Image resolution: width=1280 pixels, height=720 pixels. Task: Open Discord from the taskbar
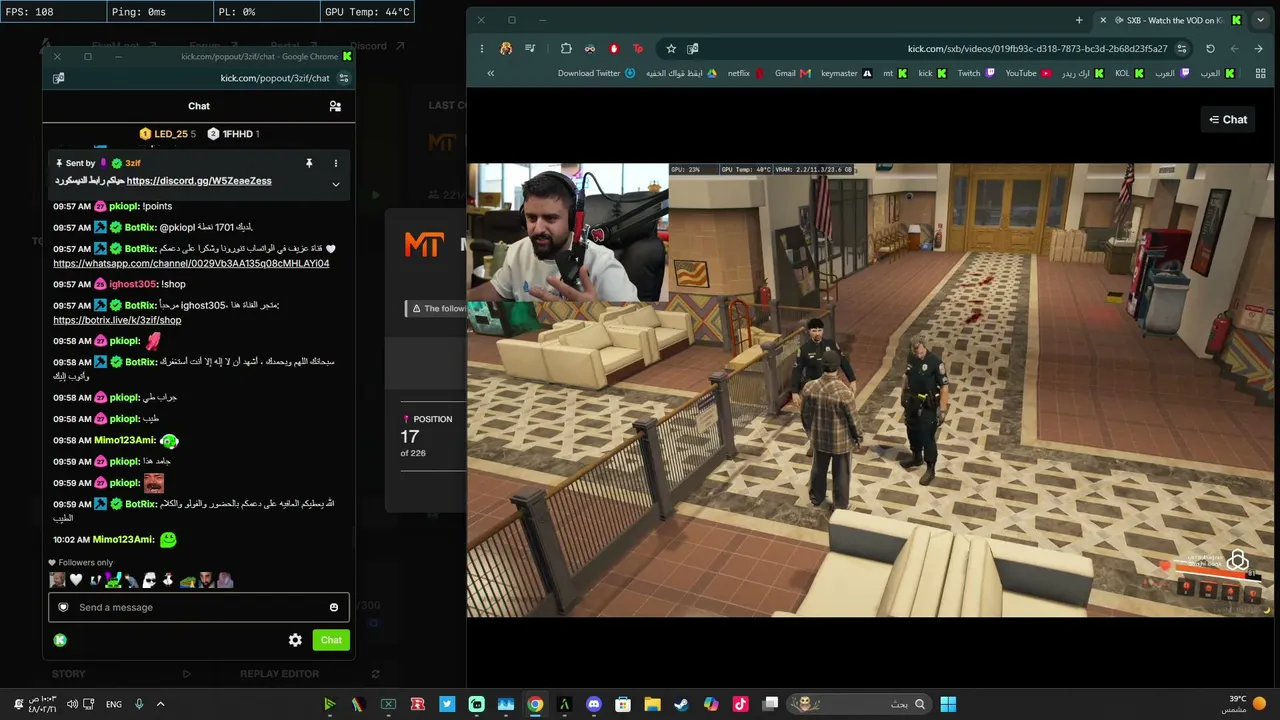[594, 704]
